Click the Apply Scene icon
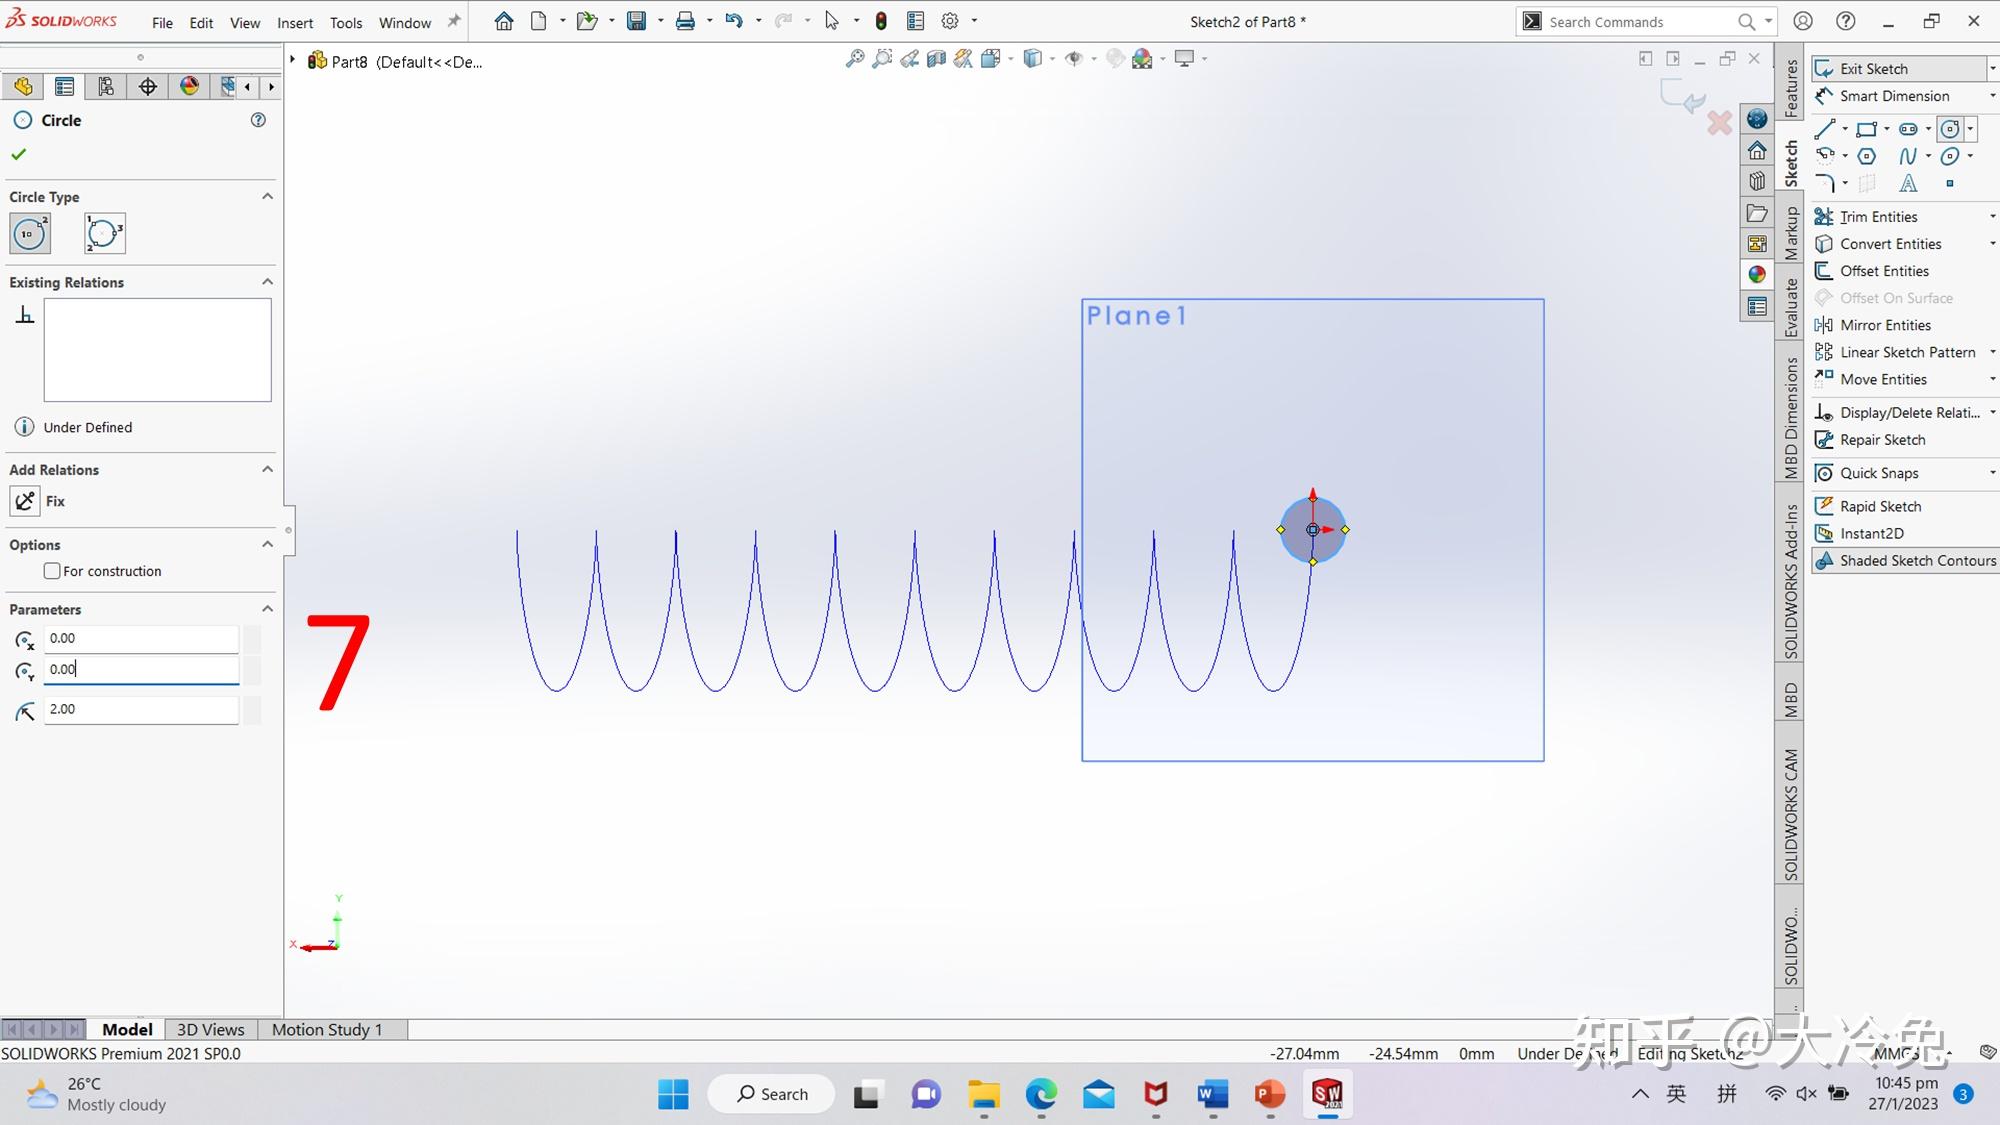 1142,59
